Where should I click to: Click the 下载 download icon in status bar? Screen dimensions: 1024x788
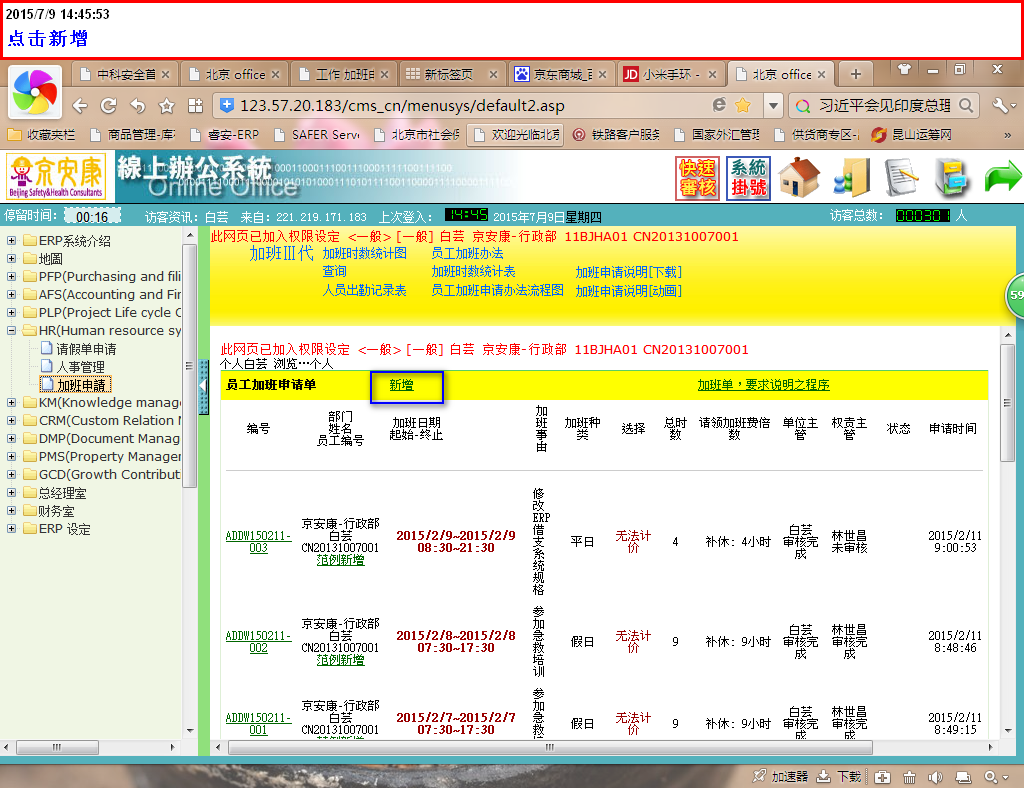tap(839, 776)
